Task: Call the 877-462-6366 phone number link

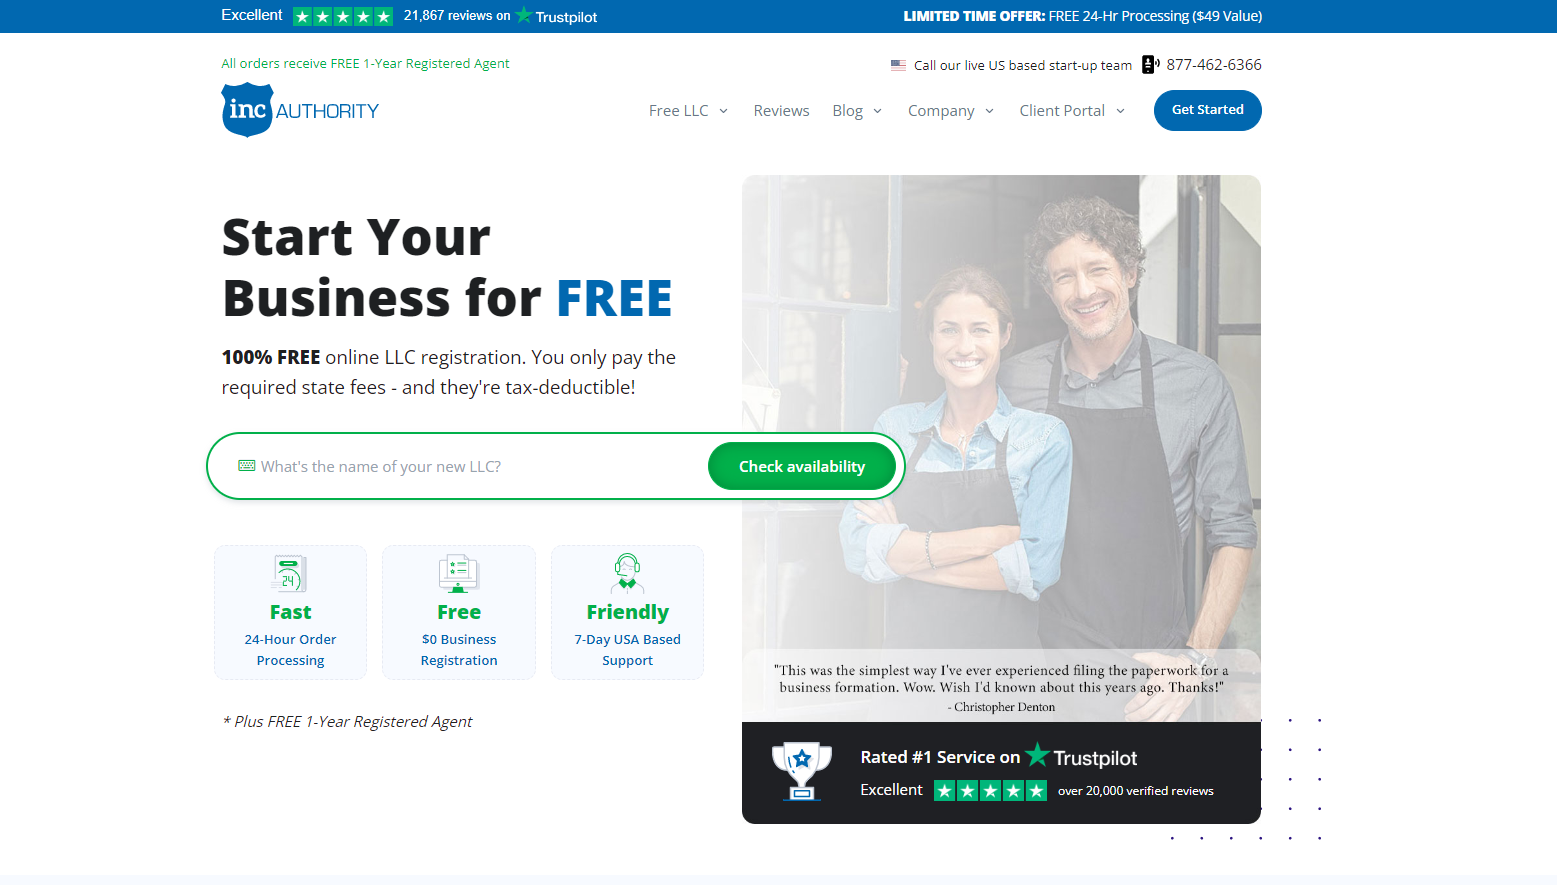Action: pyautogui.click(x=1214, y=65)
